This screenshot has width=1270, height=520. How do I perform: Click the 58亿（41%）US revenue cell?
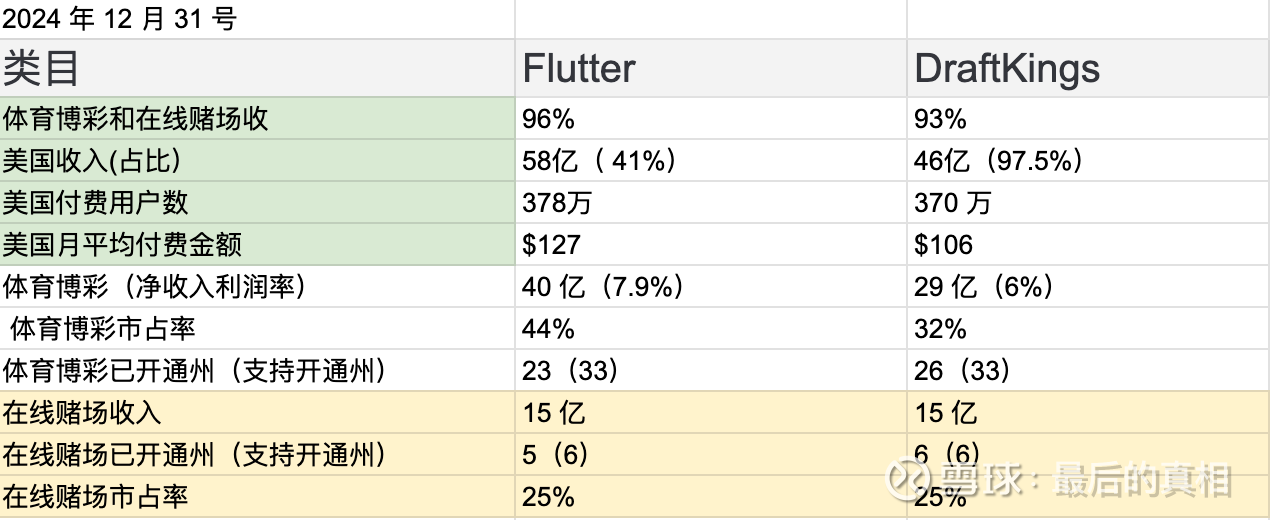pos(711,161)
